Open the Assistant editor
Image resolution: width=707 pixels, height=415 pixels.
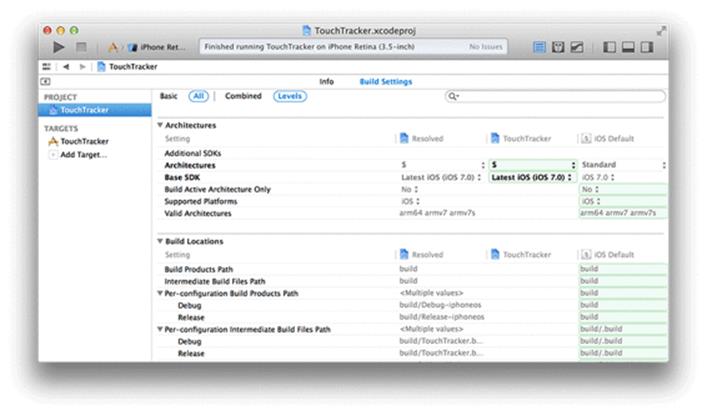pos(558,47)
